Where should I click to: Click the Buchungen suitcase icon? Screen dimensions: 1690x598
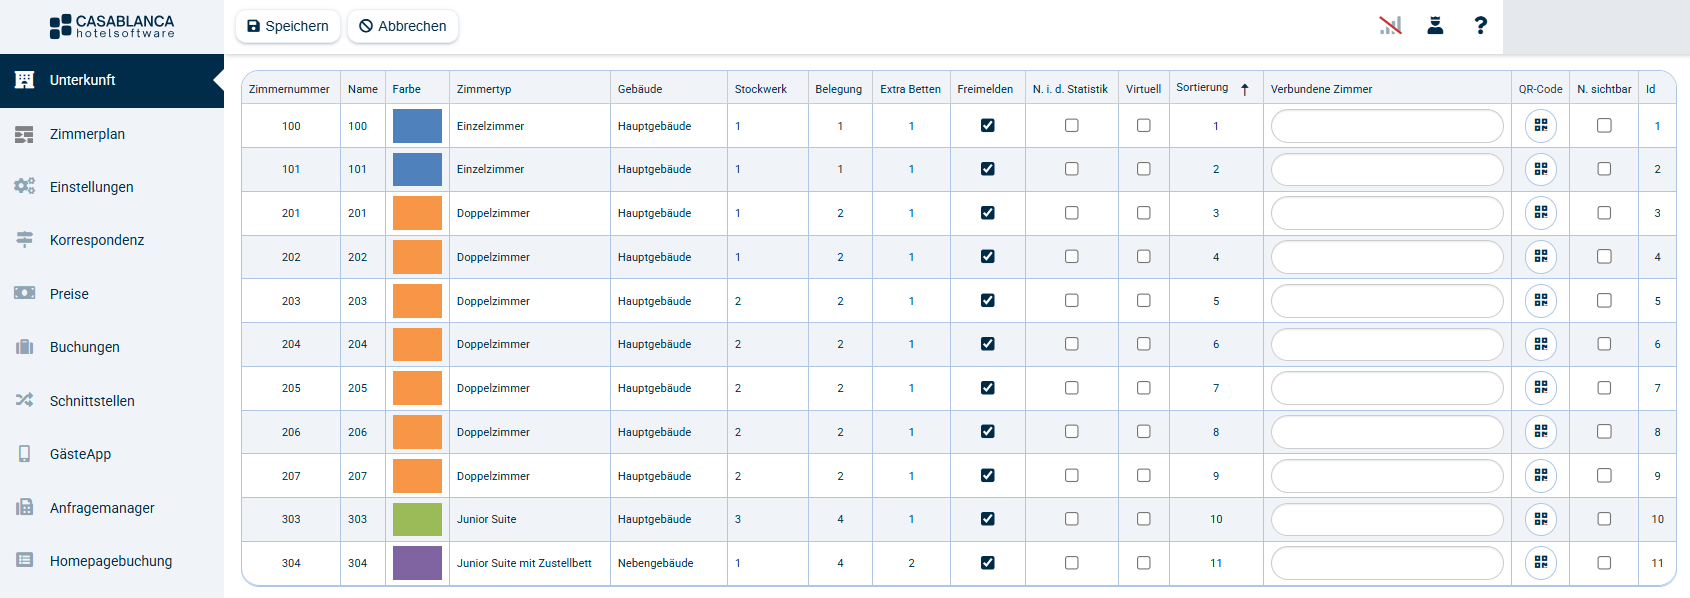pos(25,347)
